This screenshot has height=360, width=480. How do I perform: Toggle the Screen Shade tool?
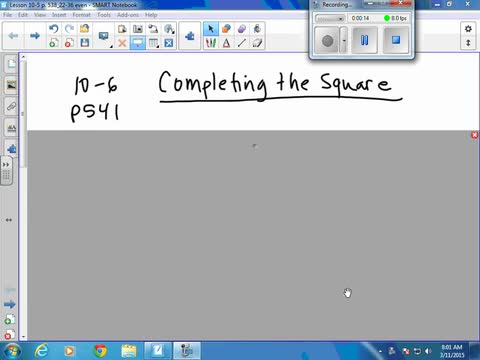[x=138, y=43]
